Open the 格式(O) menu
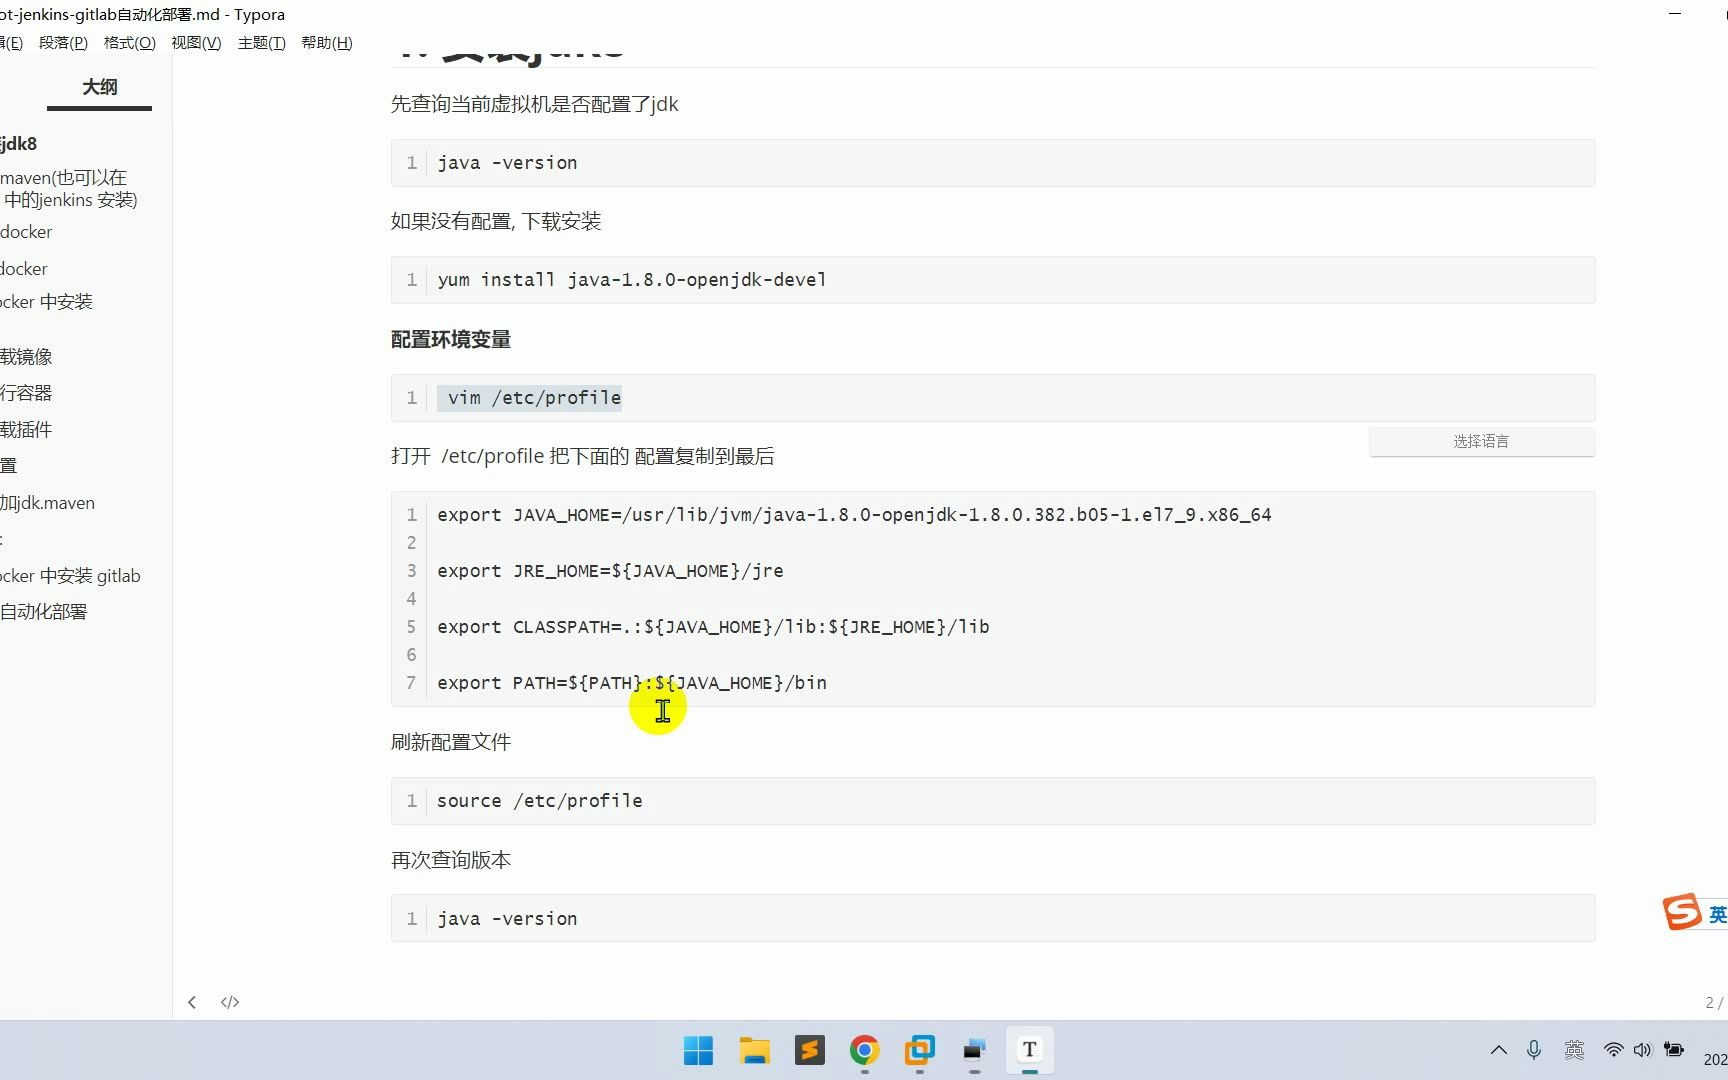The width and height of the screenshot is (1728, 1080). tap(130, 43)
